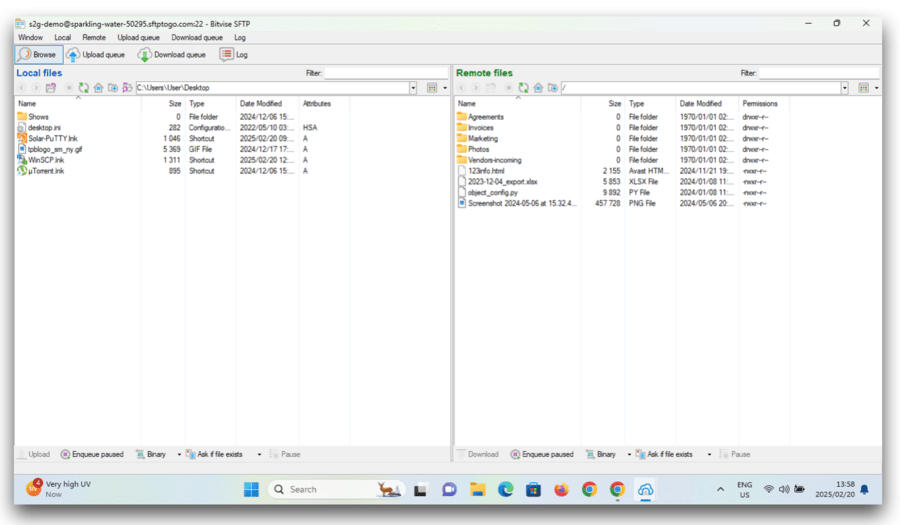Refresh the Remote files list
Image resolution: width=900 pixels, height=525 pixels.
[x=523, y=88]
